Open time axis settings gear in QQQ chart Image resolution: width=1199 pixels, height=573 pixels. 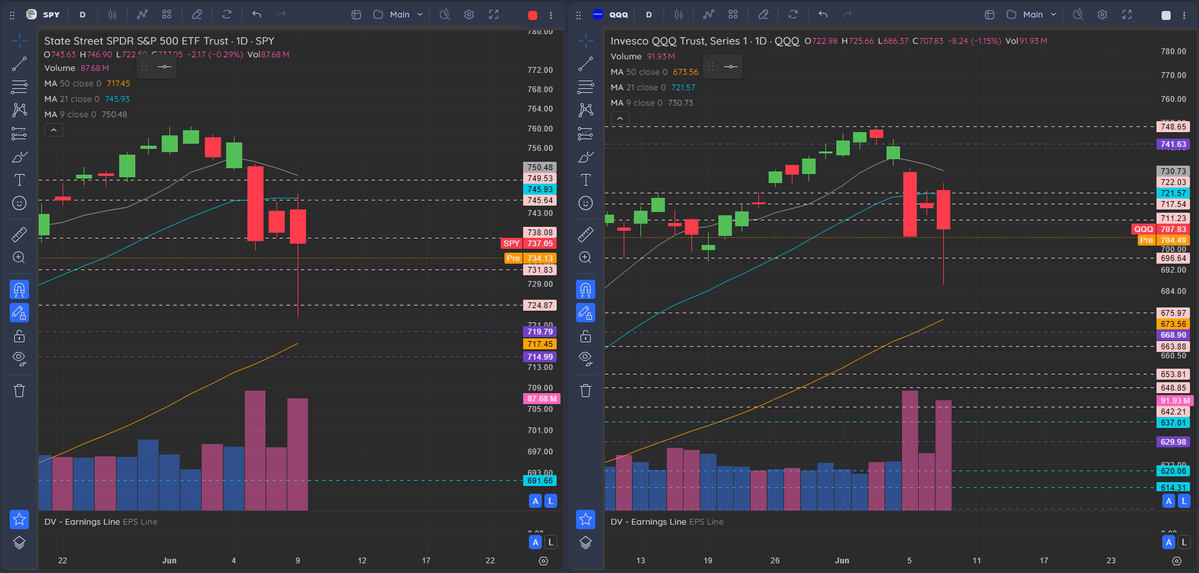(1175, 561)
